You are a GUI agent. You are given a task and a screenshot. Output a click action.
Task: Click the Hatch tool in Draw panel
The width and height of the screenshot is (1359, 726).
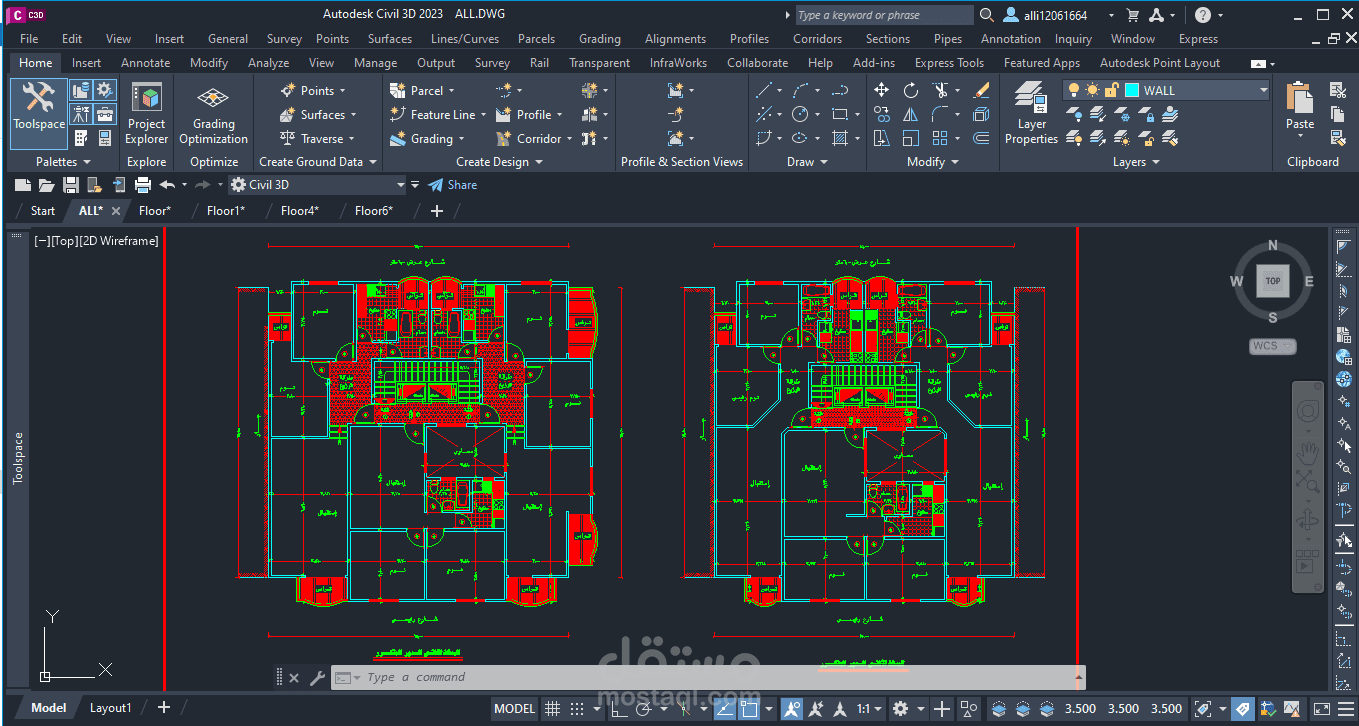click(839, 138)
